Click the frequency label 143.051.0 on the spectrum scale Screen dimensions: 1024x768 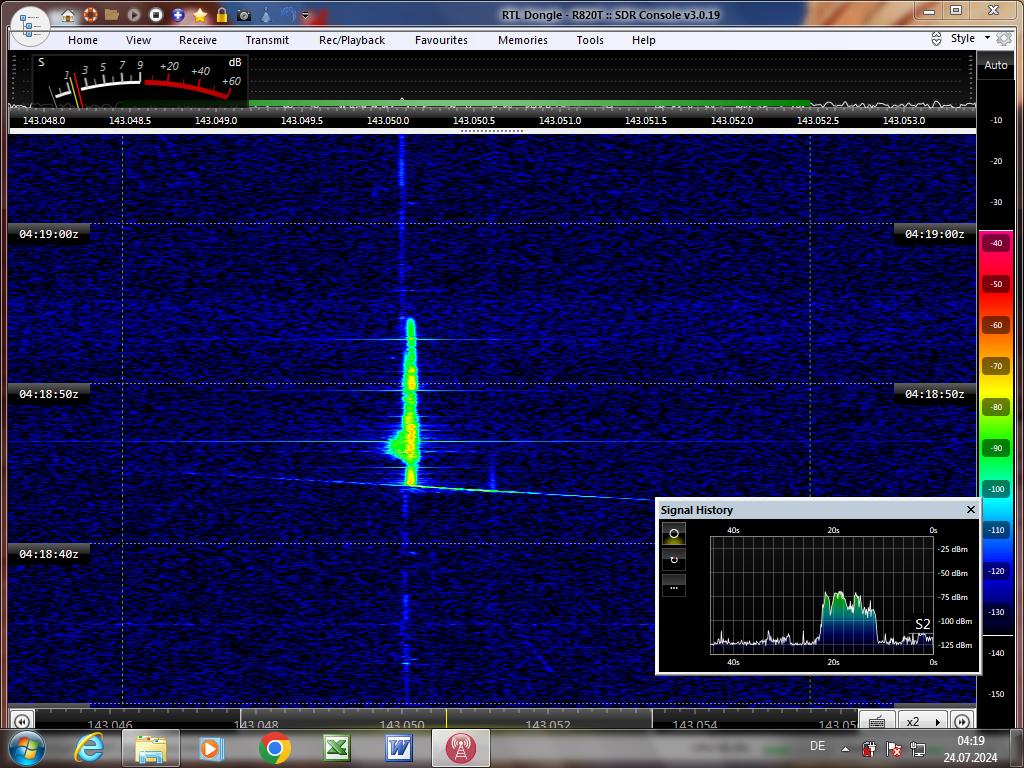(x=560, y=120)
